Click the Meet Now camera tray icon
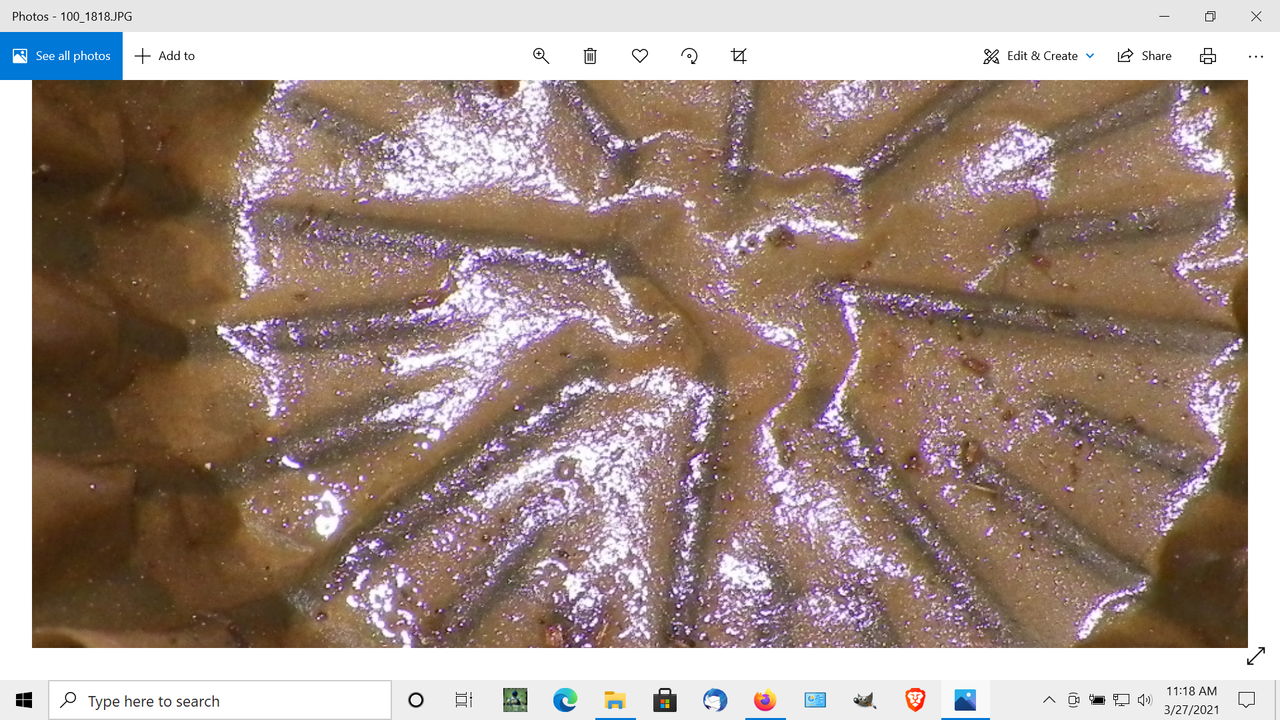The width and height of the screenshot is (1280, 720). [x=1073, y=700]
